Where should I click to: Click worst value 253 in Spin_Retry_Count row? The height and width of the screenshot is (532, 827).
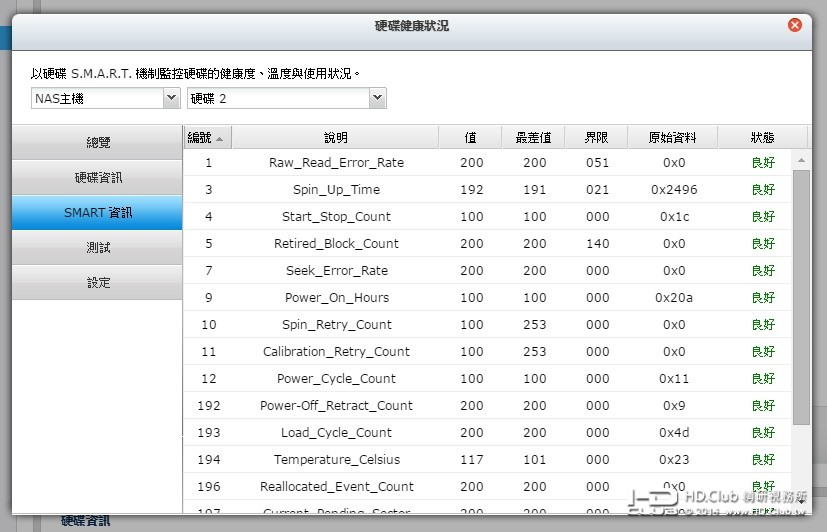(x=535, y=324)
